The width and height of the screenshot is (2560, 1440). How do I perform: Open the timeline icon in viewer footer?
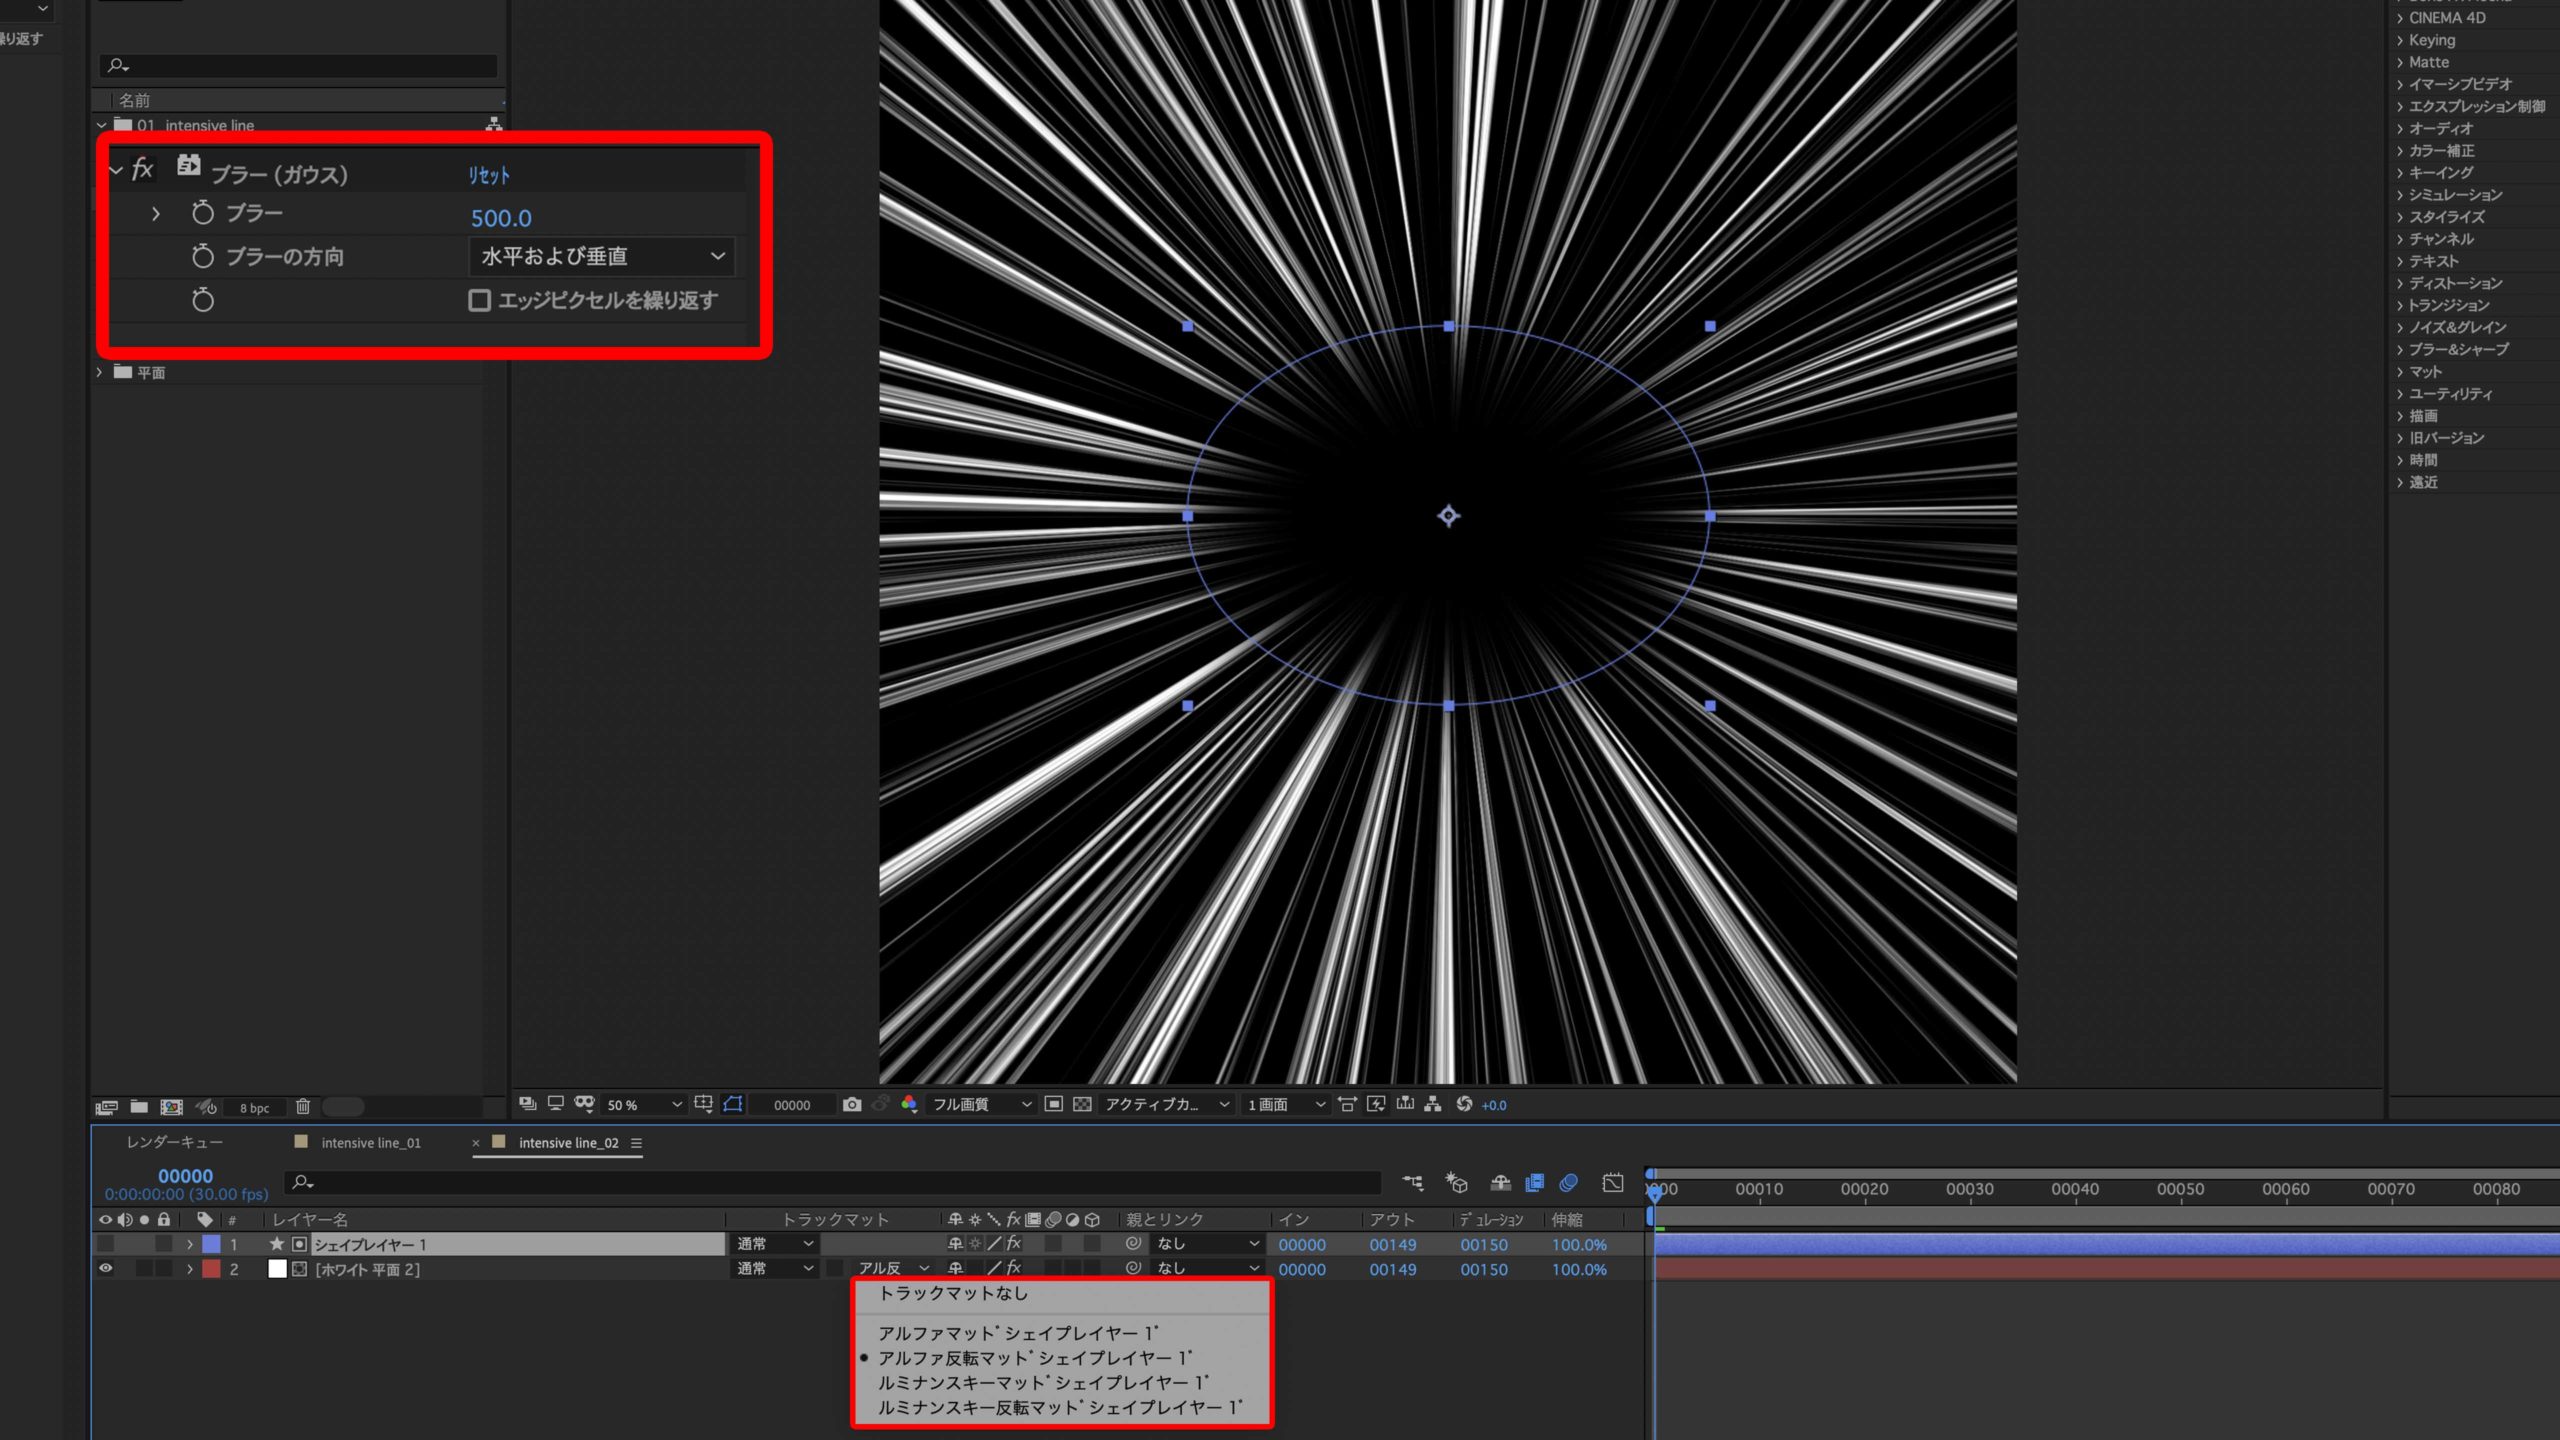(1405, 1103)
